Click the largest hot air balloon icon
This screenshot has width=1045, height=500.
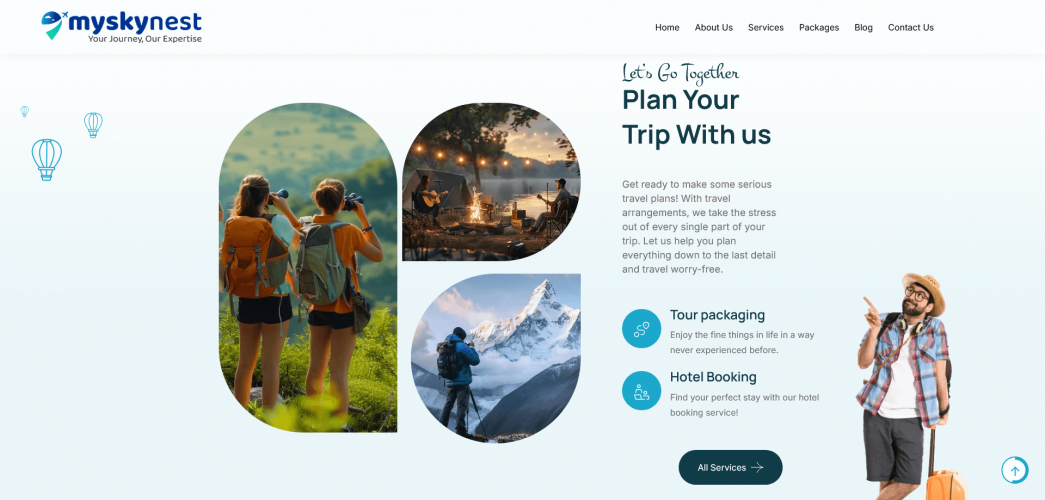coord(47,160)
